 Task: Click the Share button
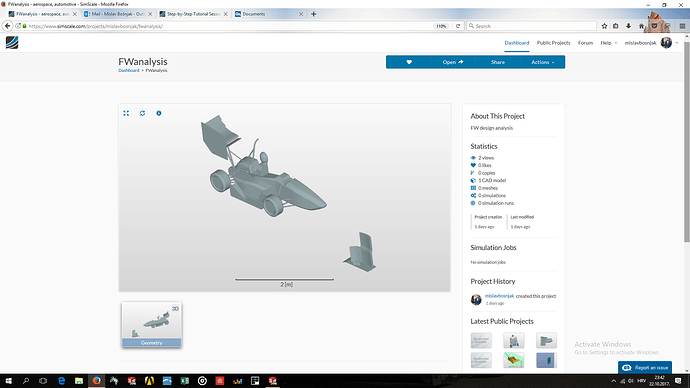pos(498,62)
